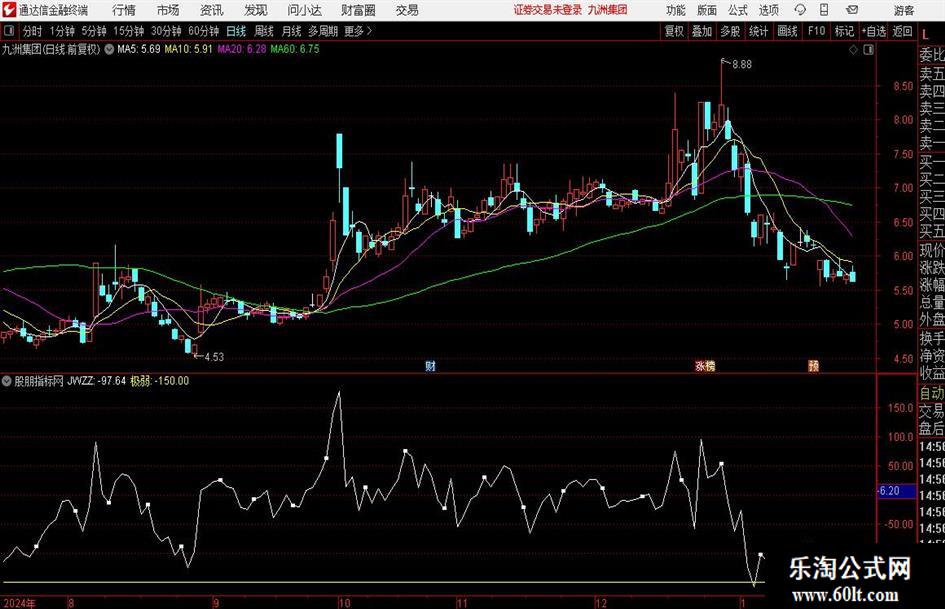Click the 标记 mark button
Viewport: 945px width, 609px height.
tap(844, 31)
